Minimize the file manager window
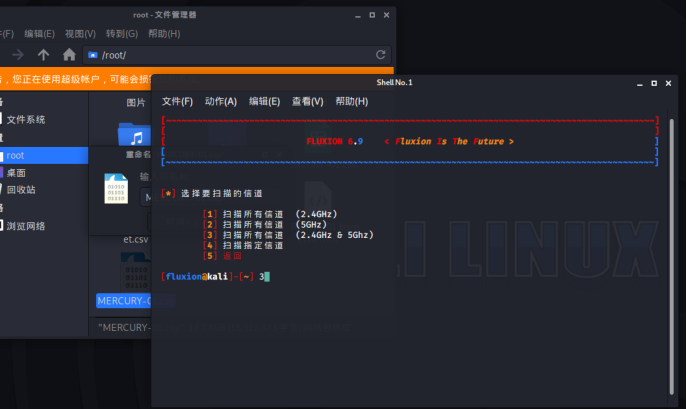Screen dimensions: 687x409 (358, 15)
